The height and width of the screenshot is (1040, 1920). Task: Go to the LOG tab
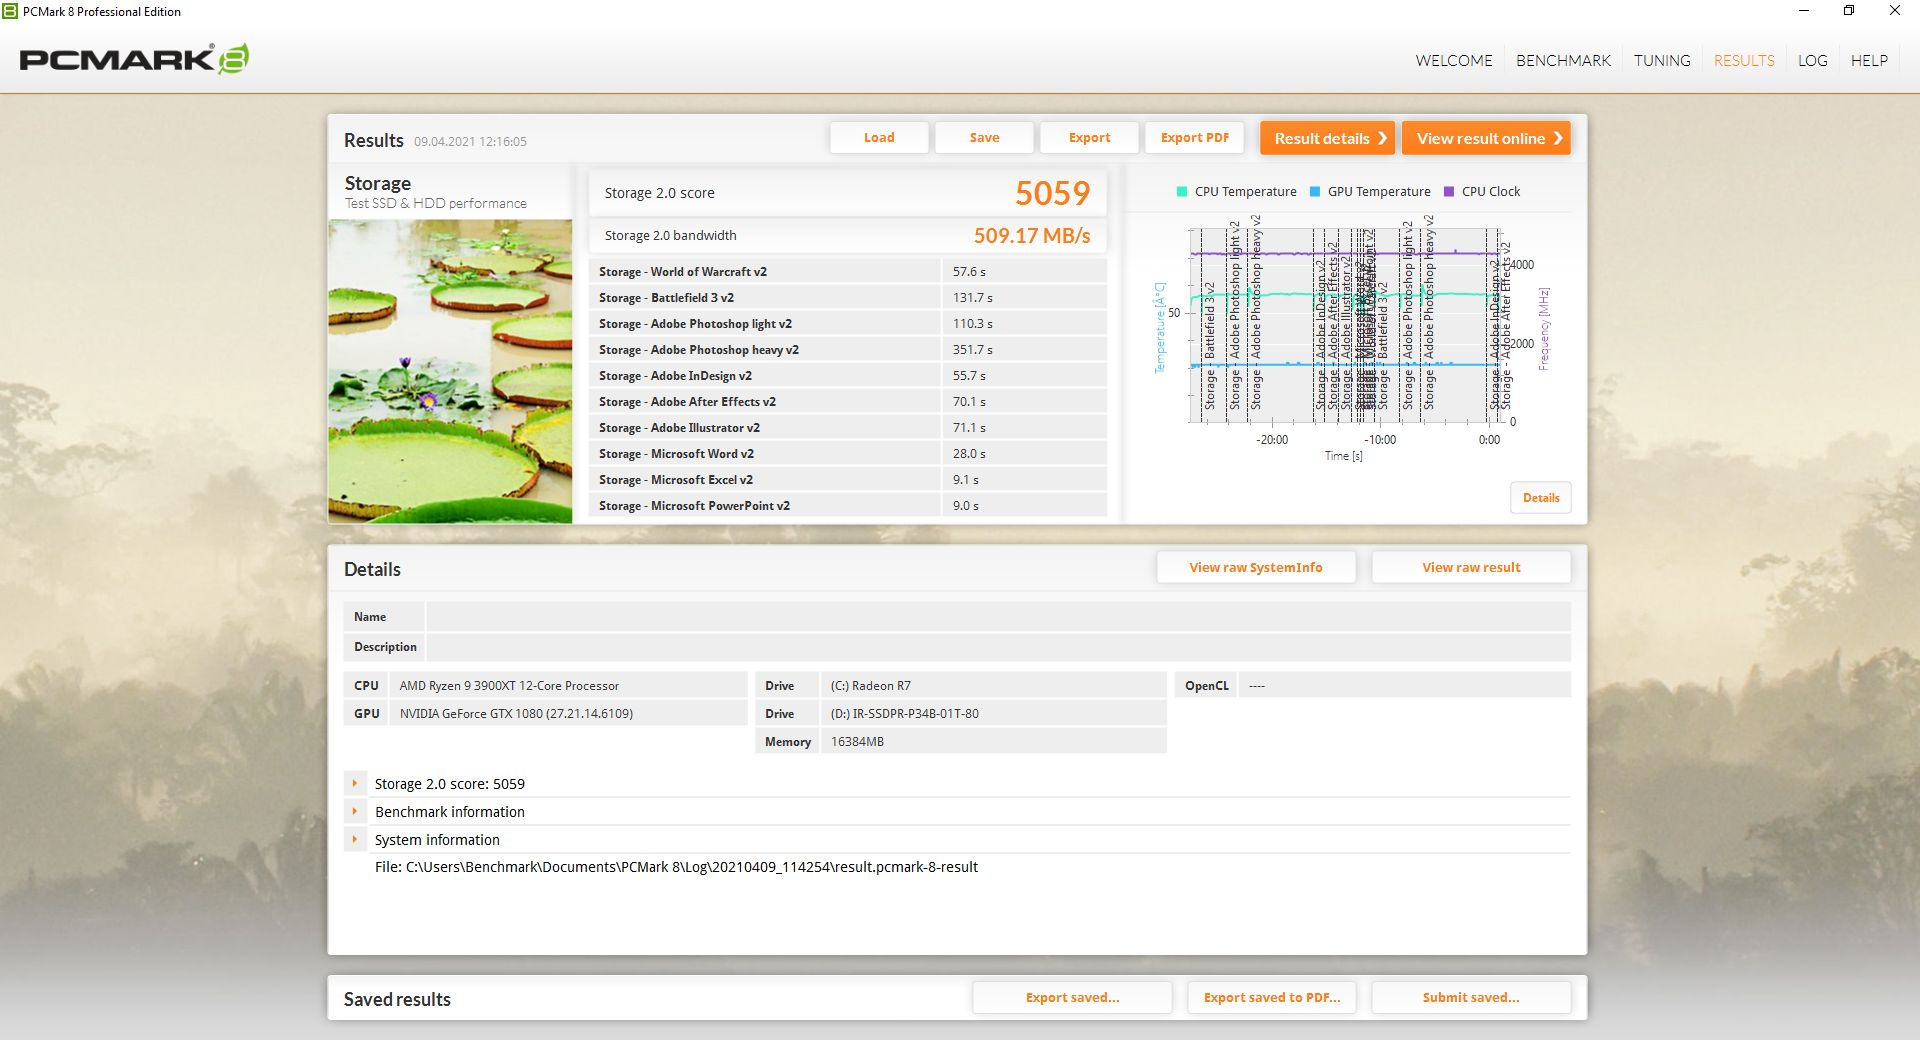[x=1812, y=60]
